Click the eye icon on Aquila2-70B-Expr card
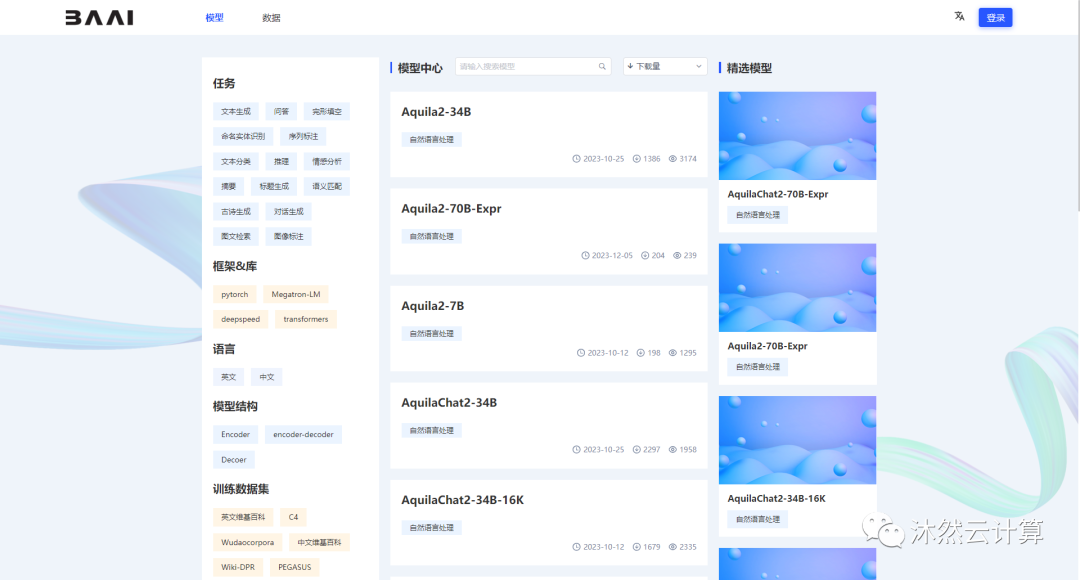This screenshot has width=1080, height=580. 677,256
